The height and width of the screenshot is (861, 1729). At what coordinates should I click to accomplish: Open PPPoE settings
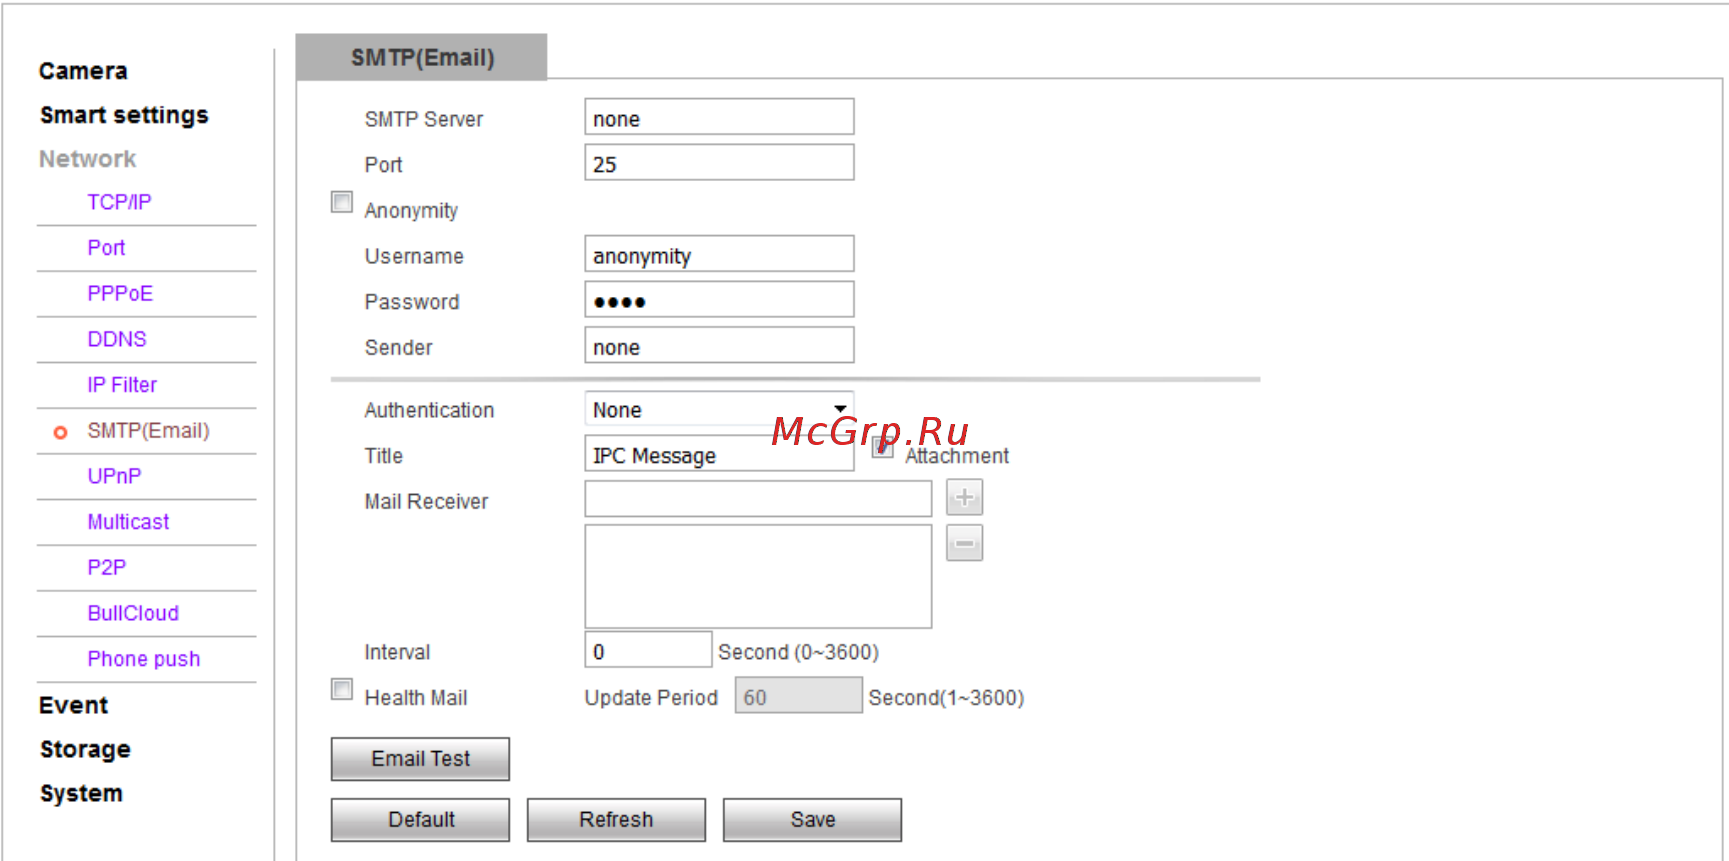pyautogui.click(x=120, y=293)
